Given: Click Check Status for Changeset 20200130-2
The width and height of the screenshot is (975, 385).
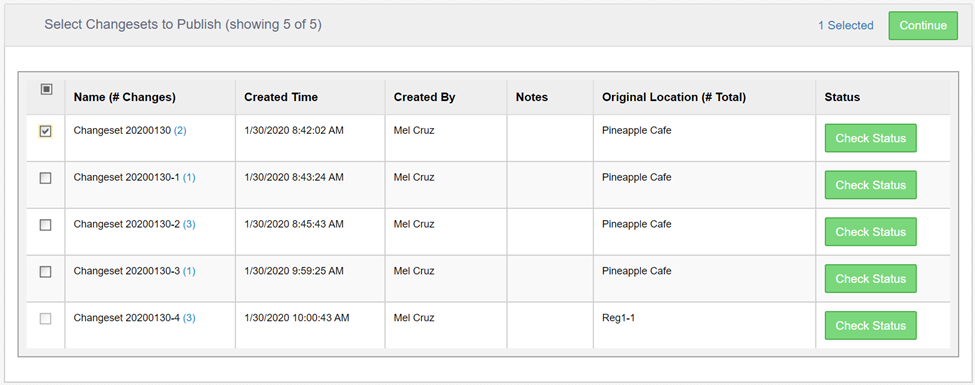Looking at the screenshot, I should 871,232.
